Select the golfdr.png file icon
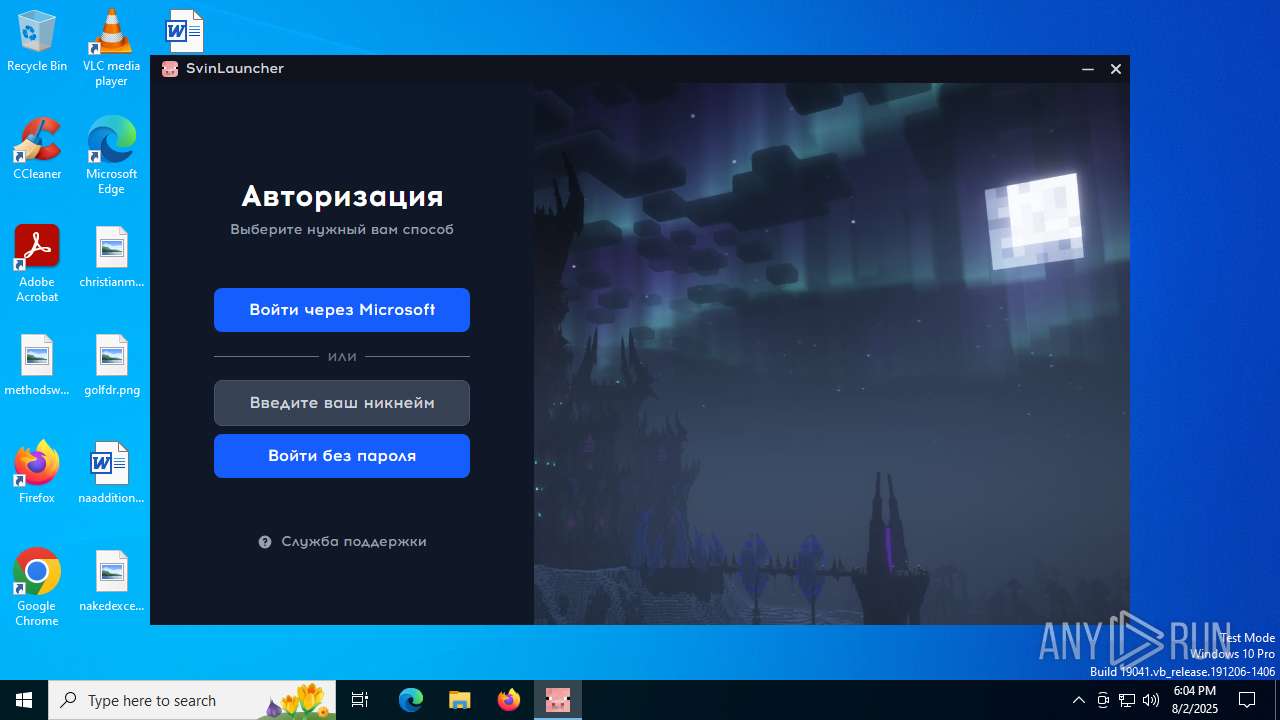Screen dimensions: 1280x720 click(x=111, y=366)
